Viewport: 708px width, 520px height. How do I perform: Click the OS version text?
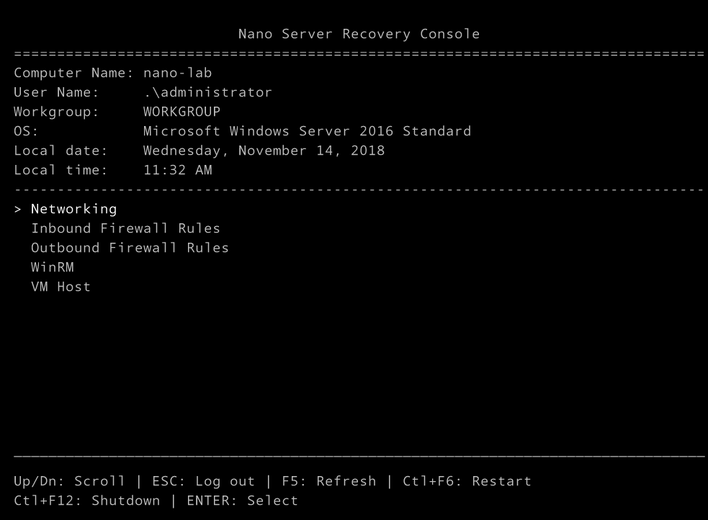[x=307, y=131]
